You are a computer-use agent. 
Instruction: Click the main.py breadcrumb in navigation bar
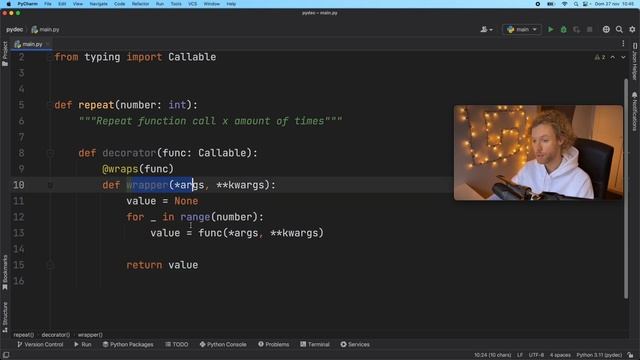45,29
